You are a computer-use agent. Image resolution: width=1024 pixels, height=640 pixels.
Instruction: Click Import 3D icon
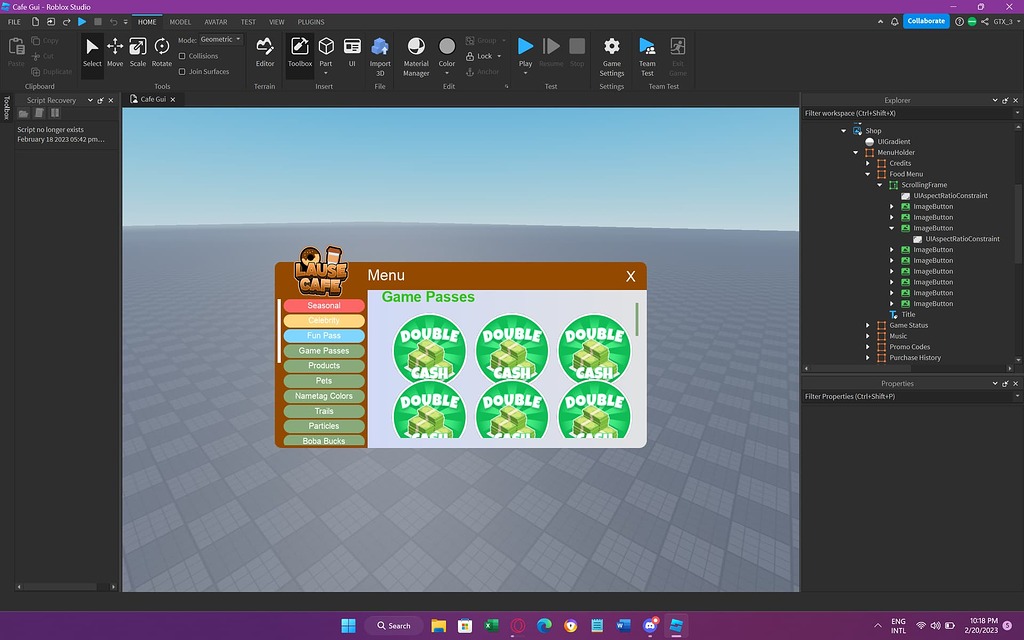coord(380,47)
